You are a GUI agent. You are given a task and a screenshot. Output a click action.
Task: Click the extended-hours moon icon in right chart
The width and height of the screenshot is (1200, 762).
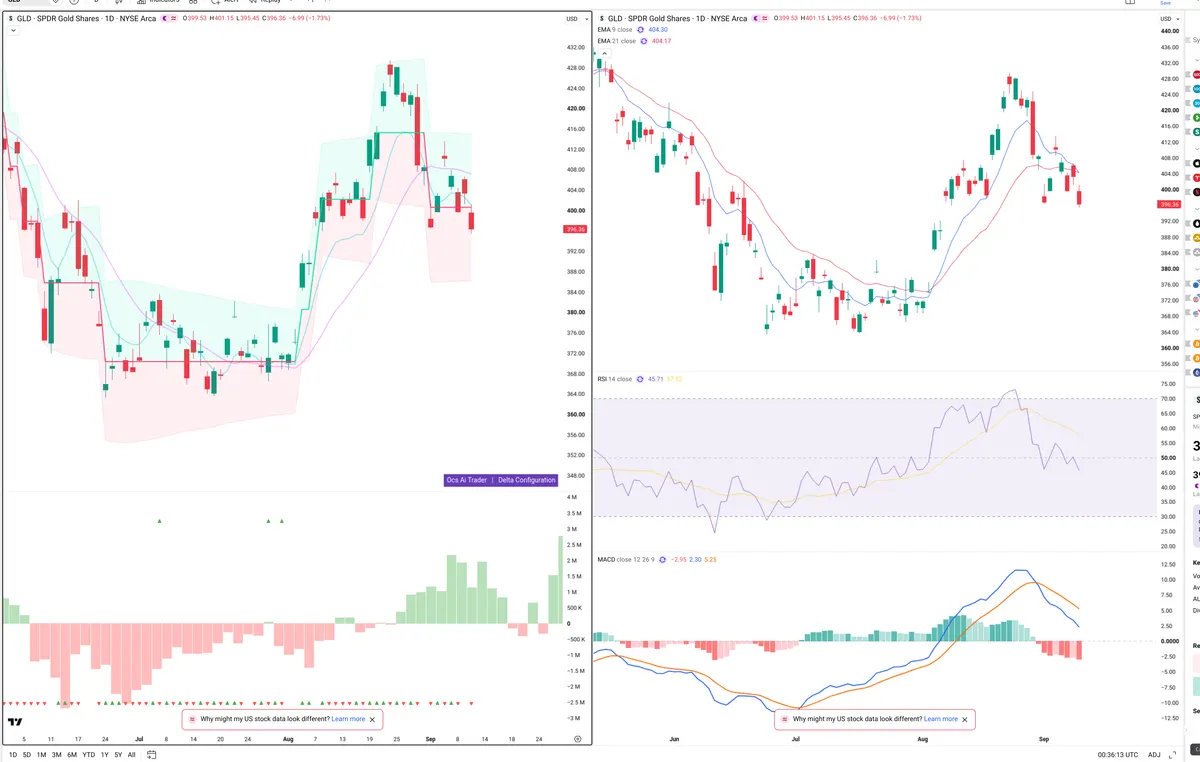pyautogui.click(x=756, y=18)
